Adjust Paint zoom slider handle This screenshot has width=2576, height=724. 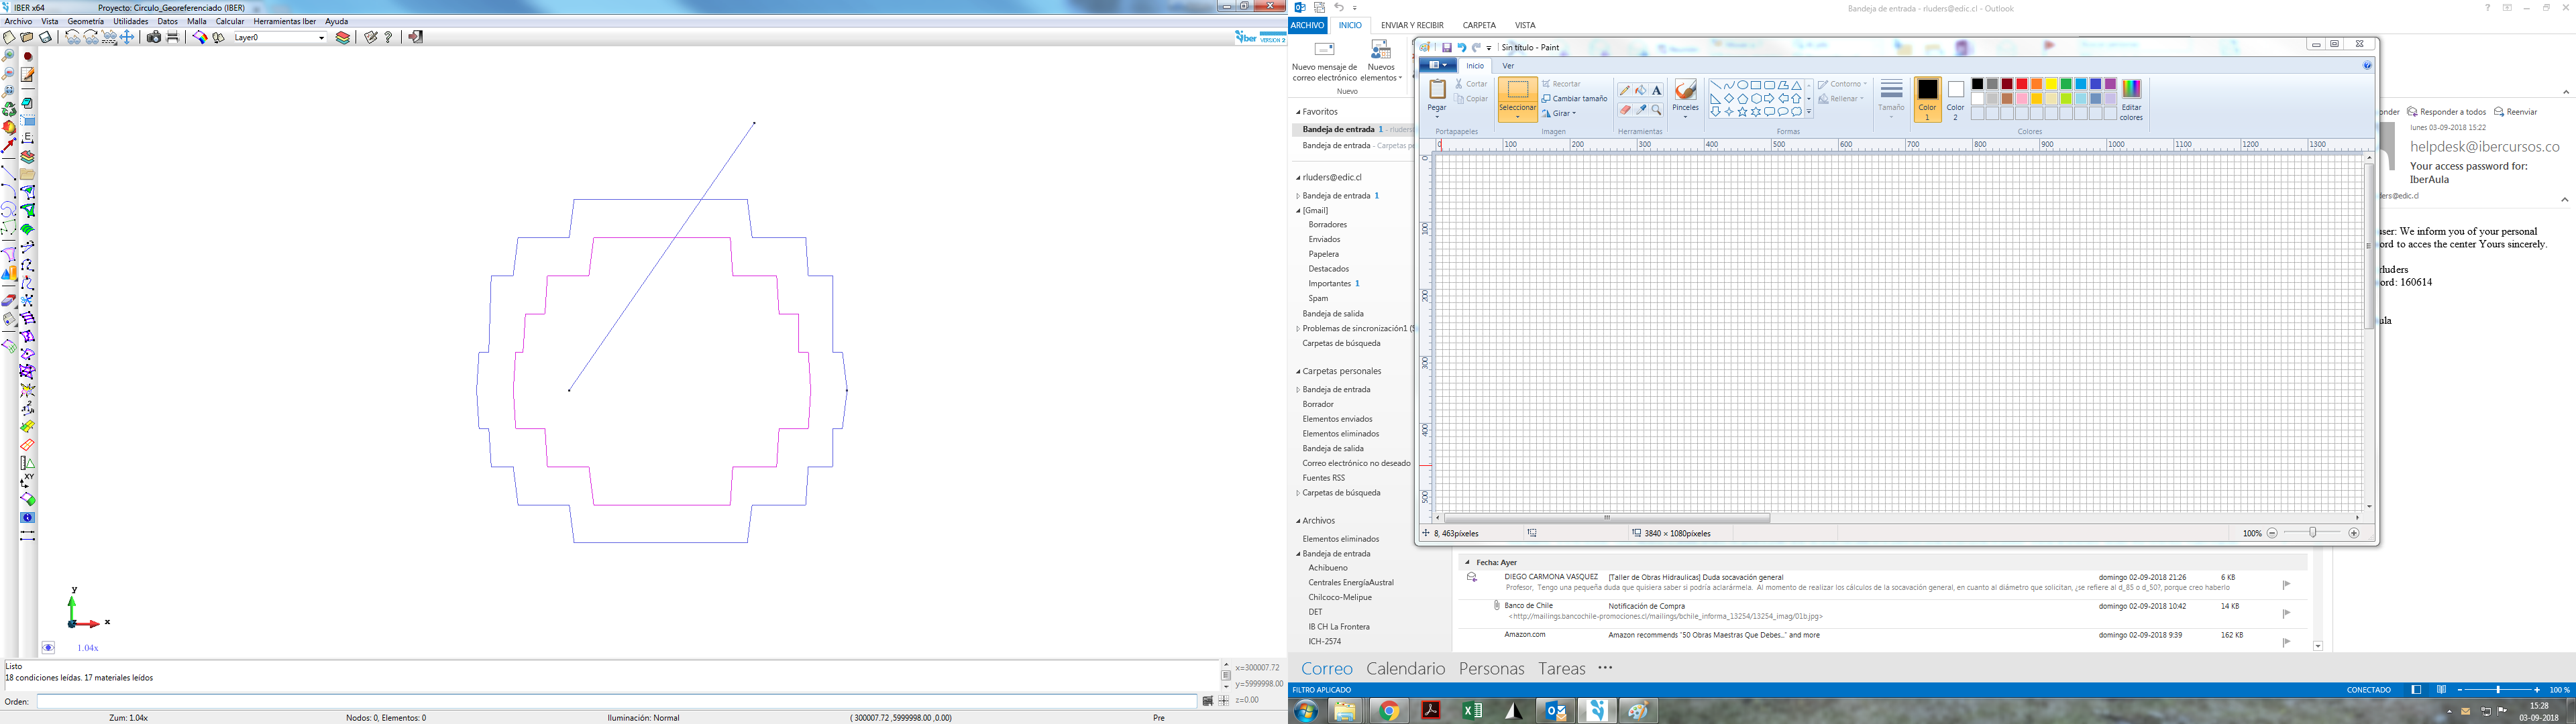[x=2313, y=533]
